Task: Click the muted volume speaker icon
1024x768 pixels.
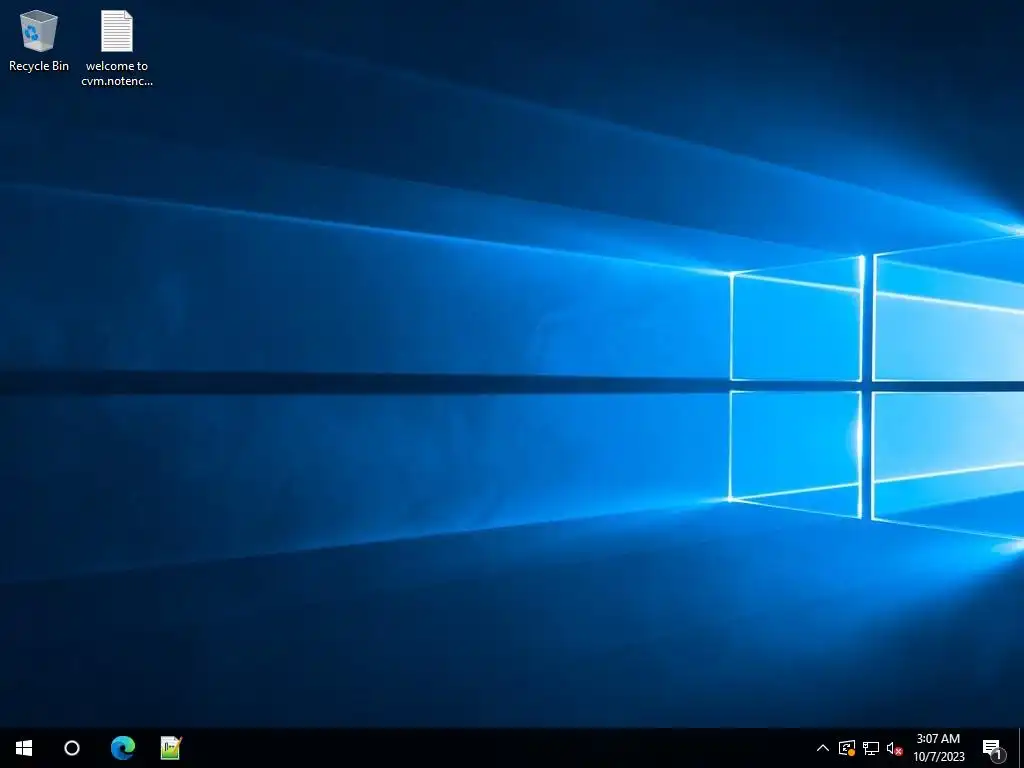Action: point(894,748)
